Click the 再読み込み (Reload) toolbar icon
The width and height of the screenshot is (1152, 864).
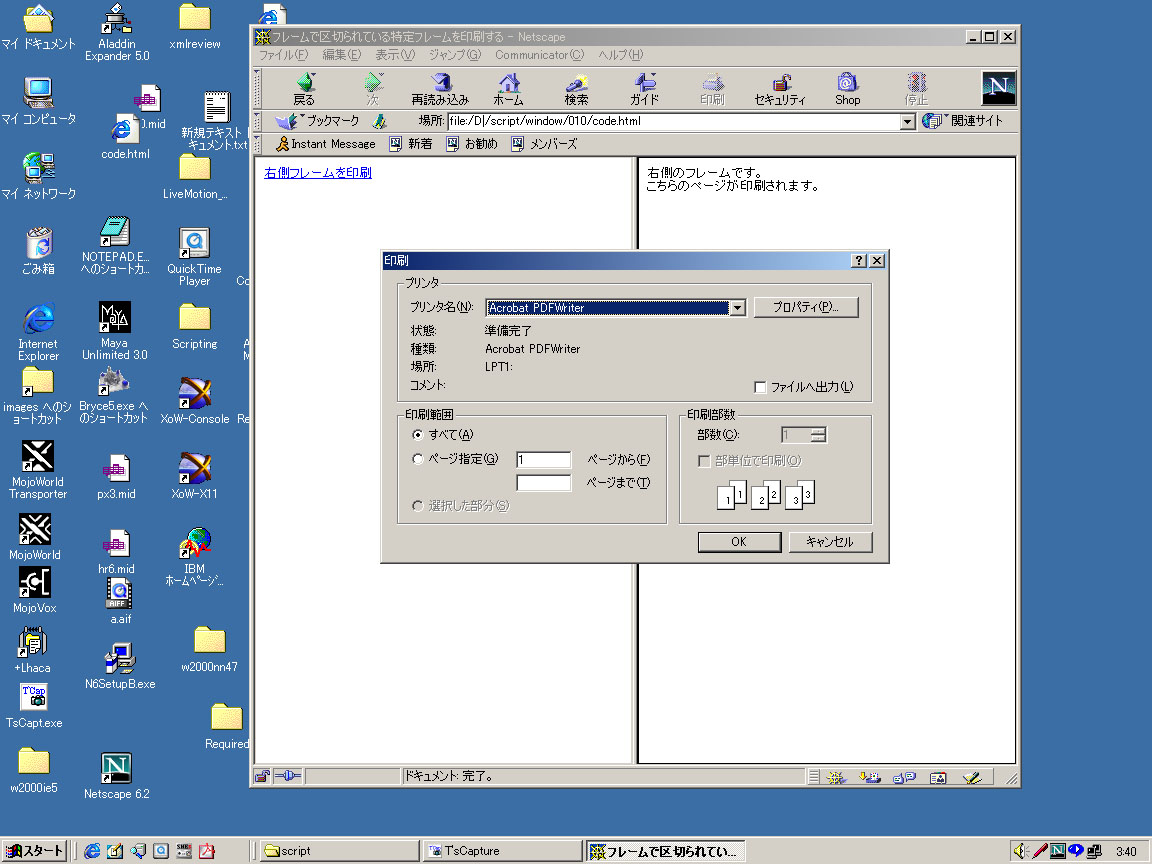click(440, 89)
